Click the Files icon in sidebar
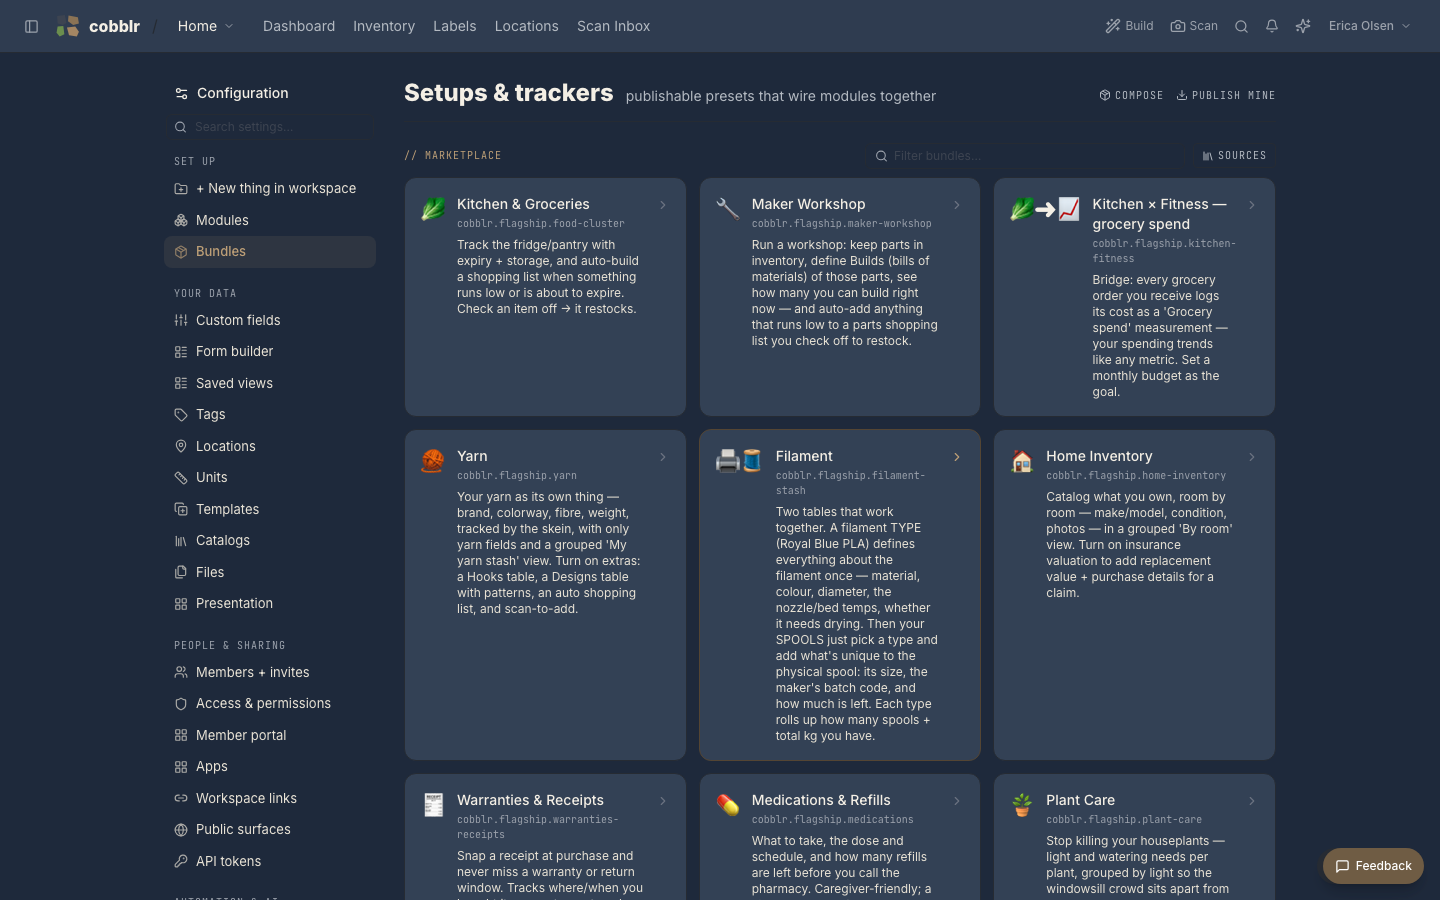The image size is (1440, 900). click(x=181, y=572)
